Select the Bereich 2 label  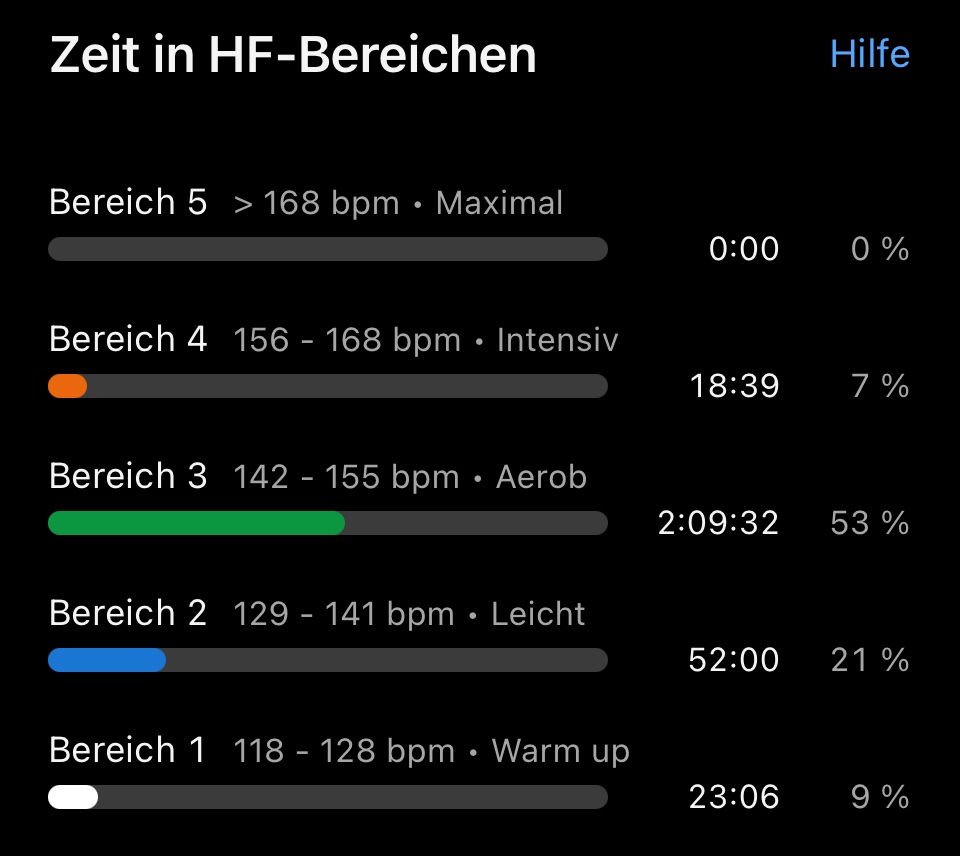128,613
